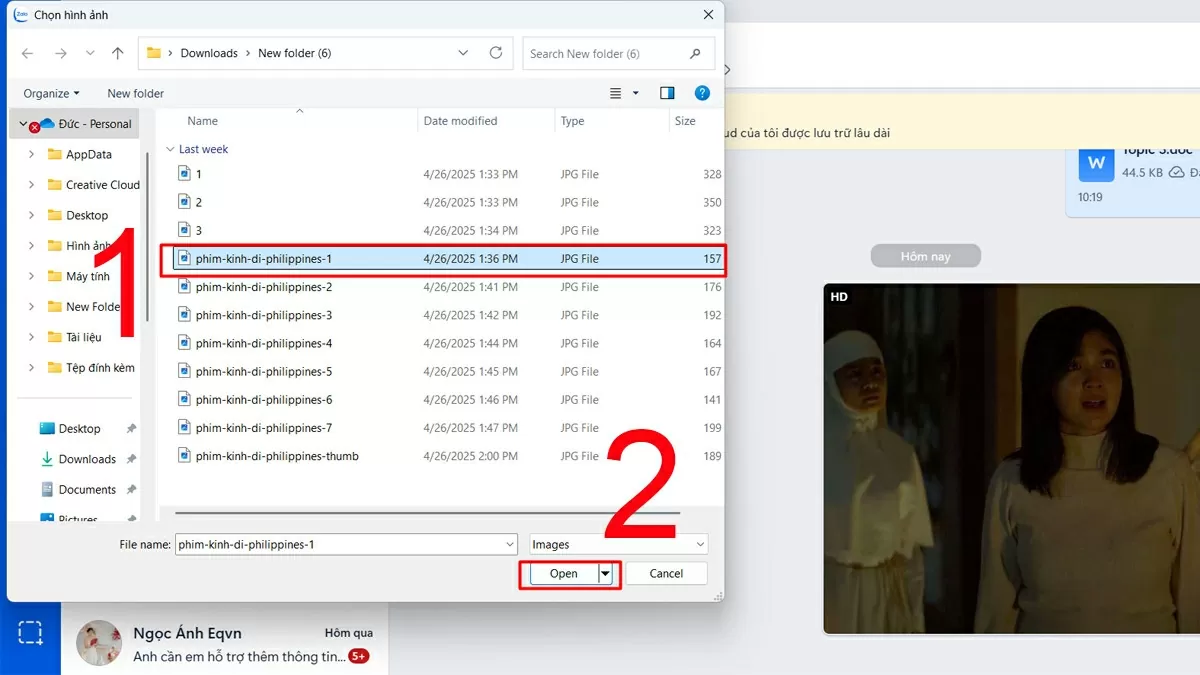This screenshot has height=675, width=1200.
Task: Click the cloud icon beside 44.5 KB
Action: click(x=1177, y=173)
